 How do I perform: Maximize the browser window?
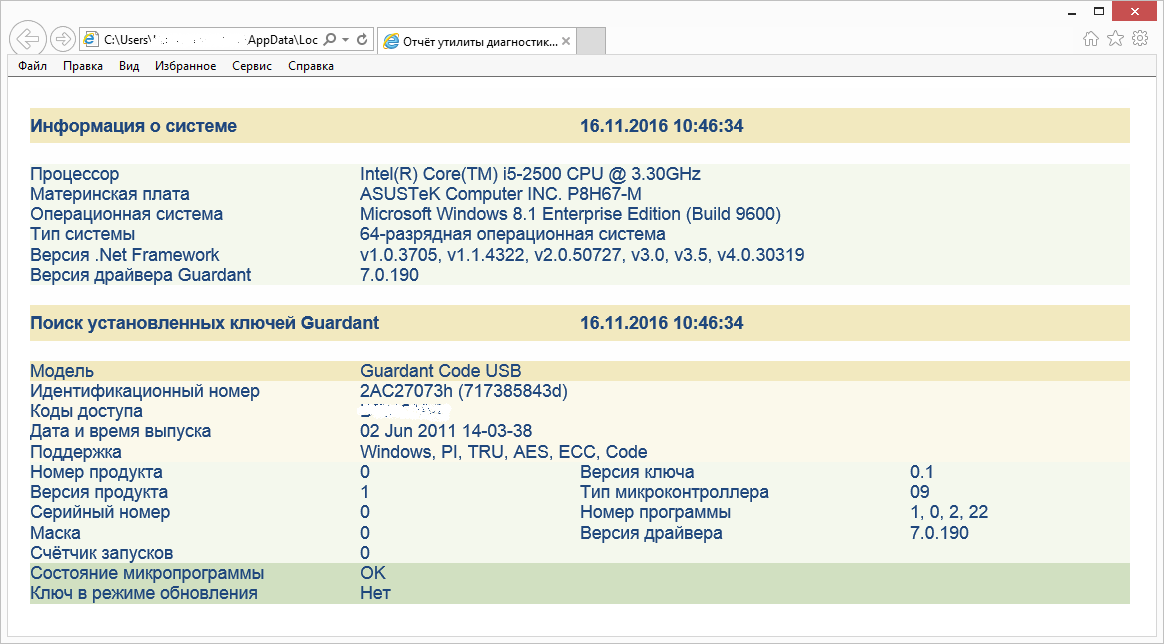click(1100, 11)
